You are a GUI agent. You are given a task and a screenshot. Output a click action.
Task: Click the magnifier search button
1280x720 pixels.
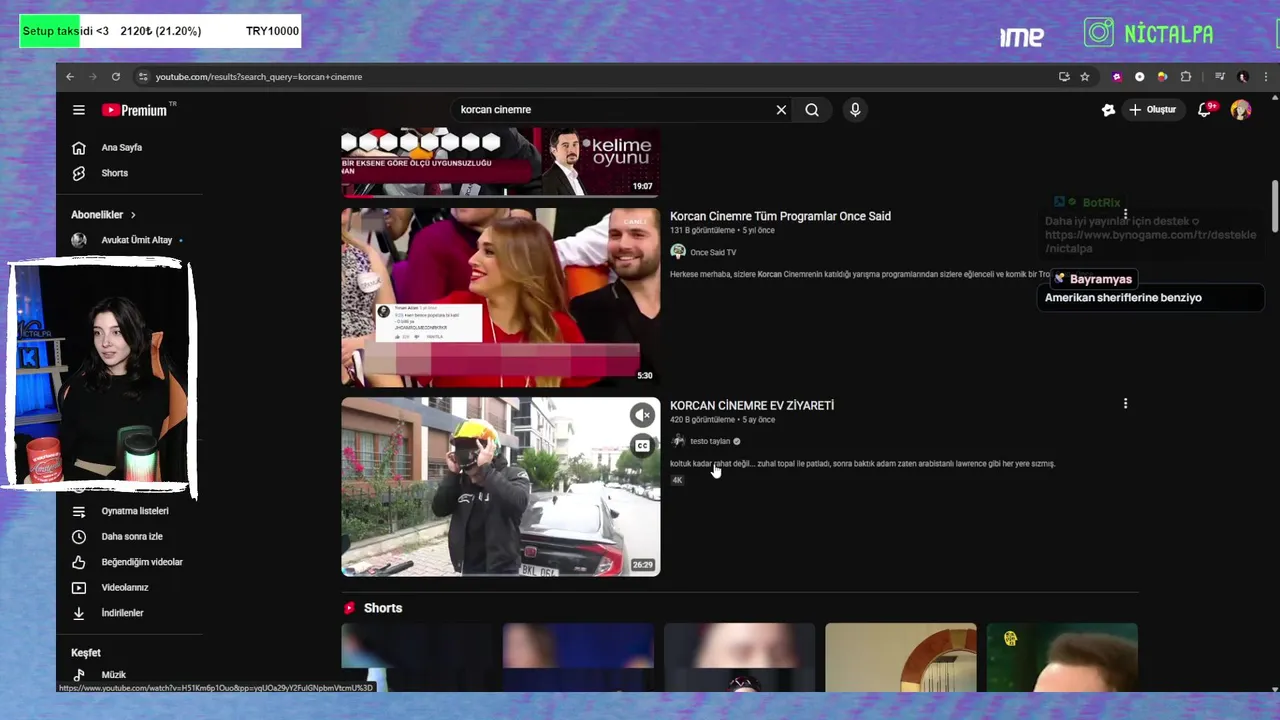tap(812, 110)
